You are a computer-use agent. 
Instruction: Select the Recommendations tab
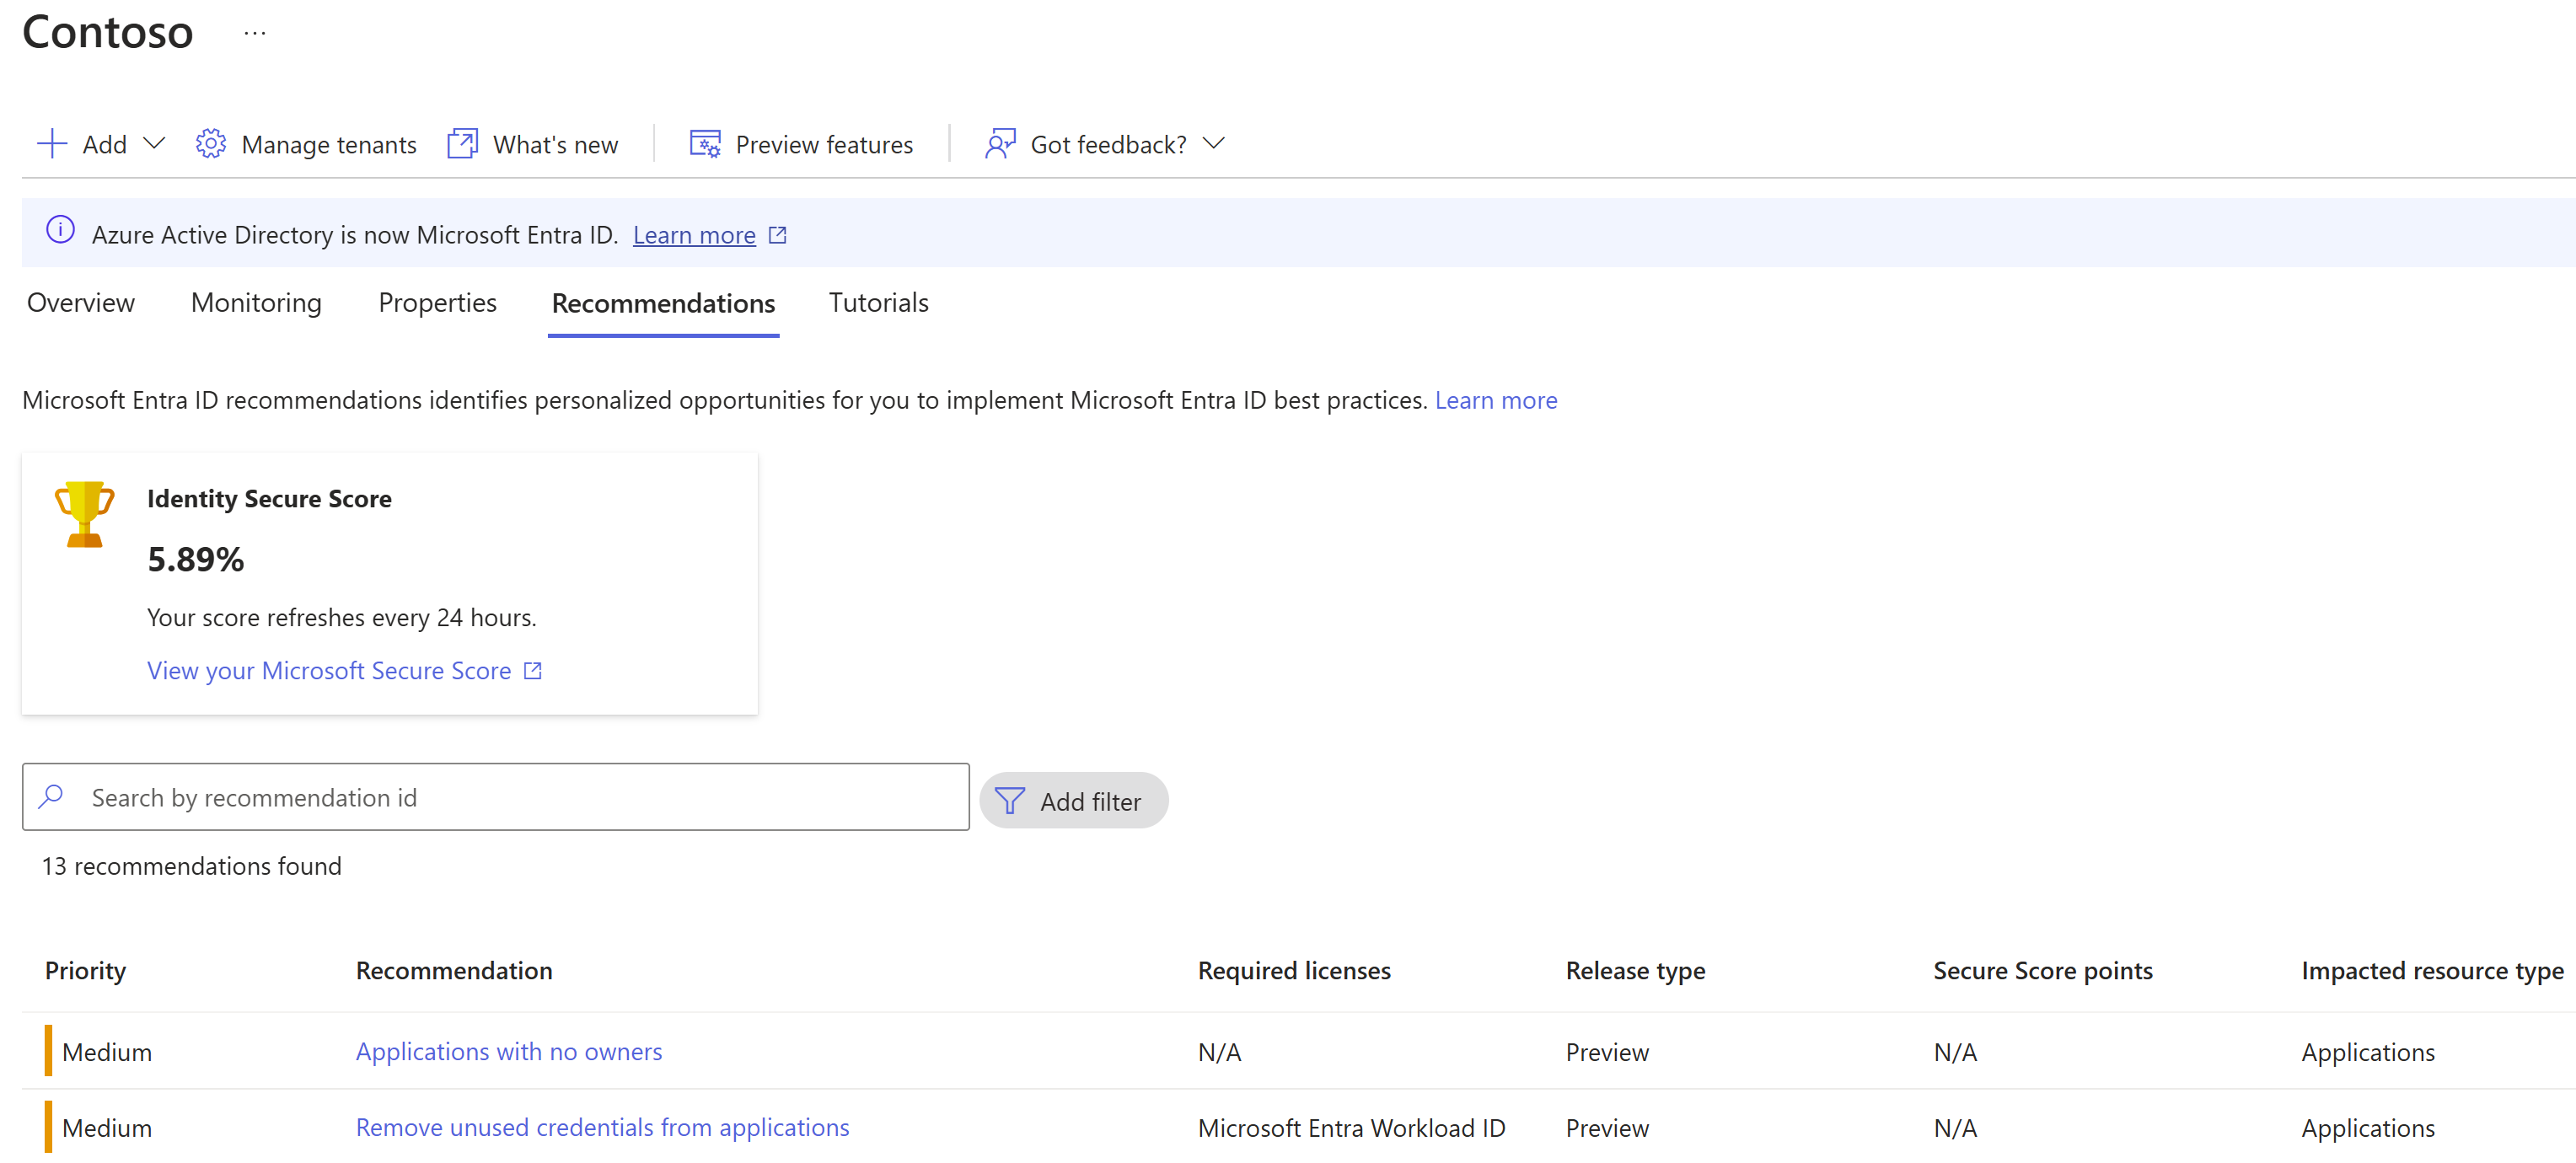pos(662,303)
